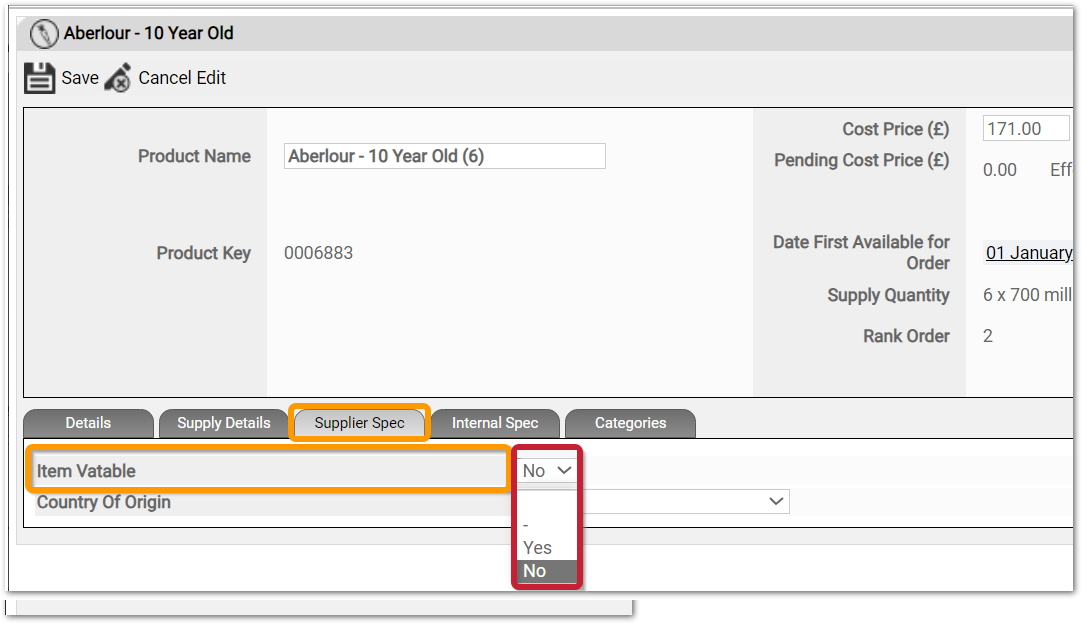Open the Categories tab
Image resolution: width=1082 pixels, height=624 pixels.
631,423
